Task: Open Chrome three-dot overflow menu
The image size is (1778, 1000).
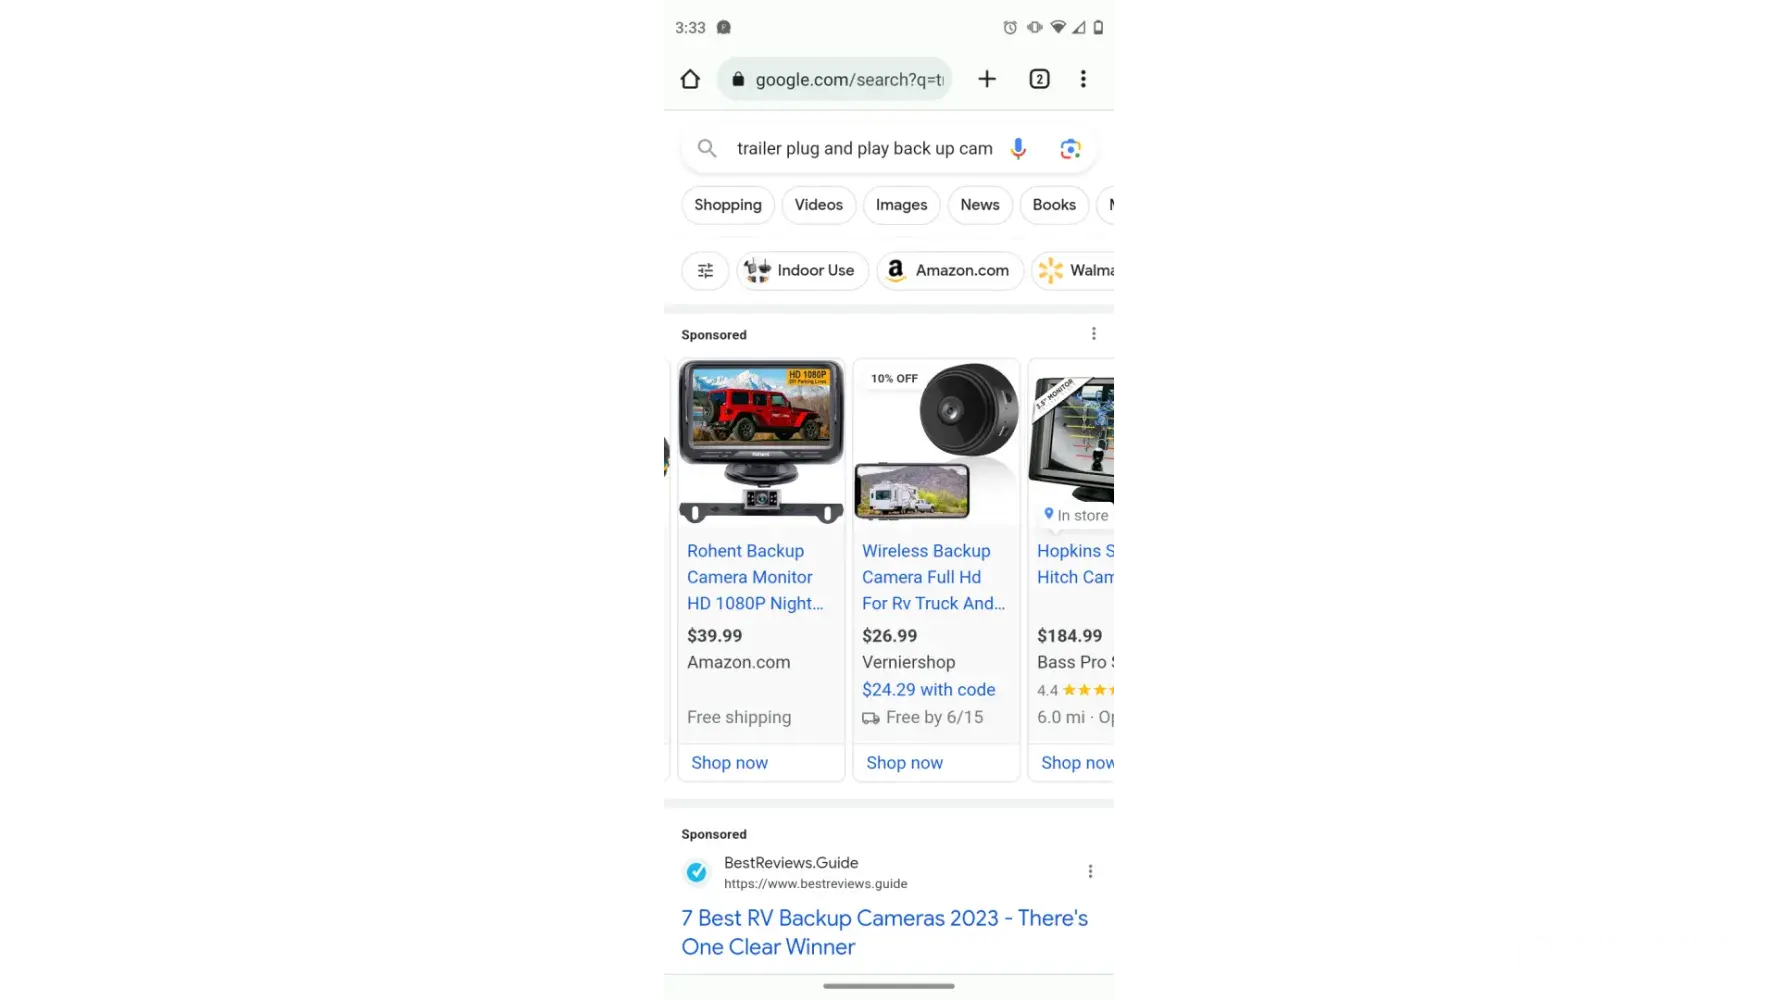Action: tap(1083, 79)
